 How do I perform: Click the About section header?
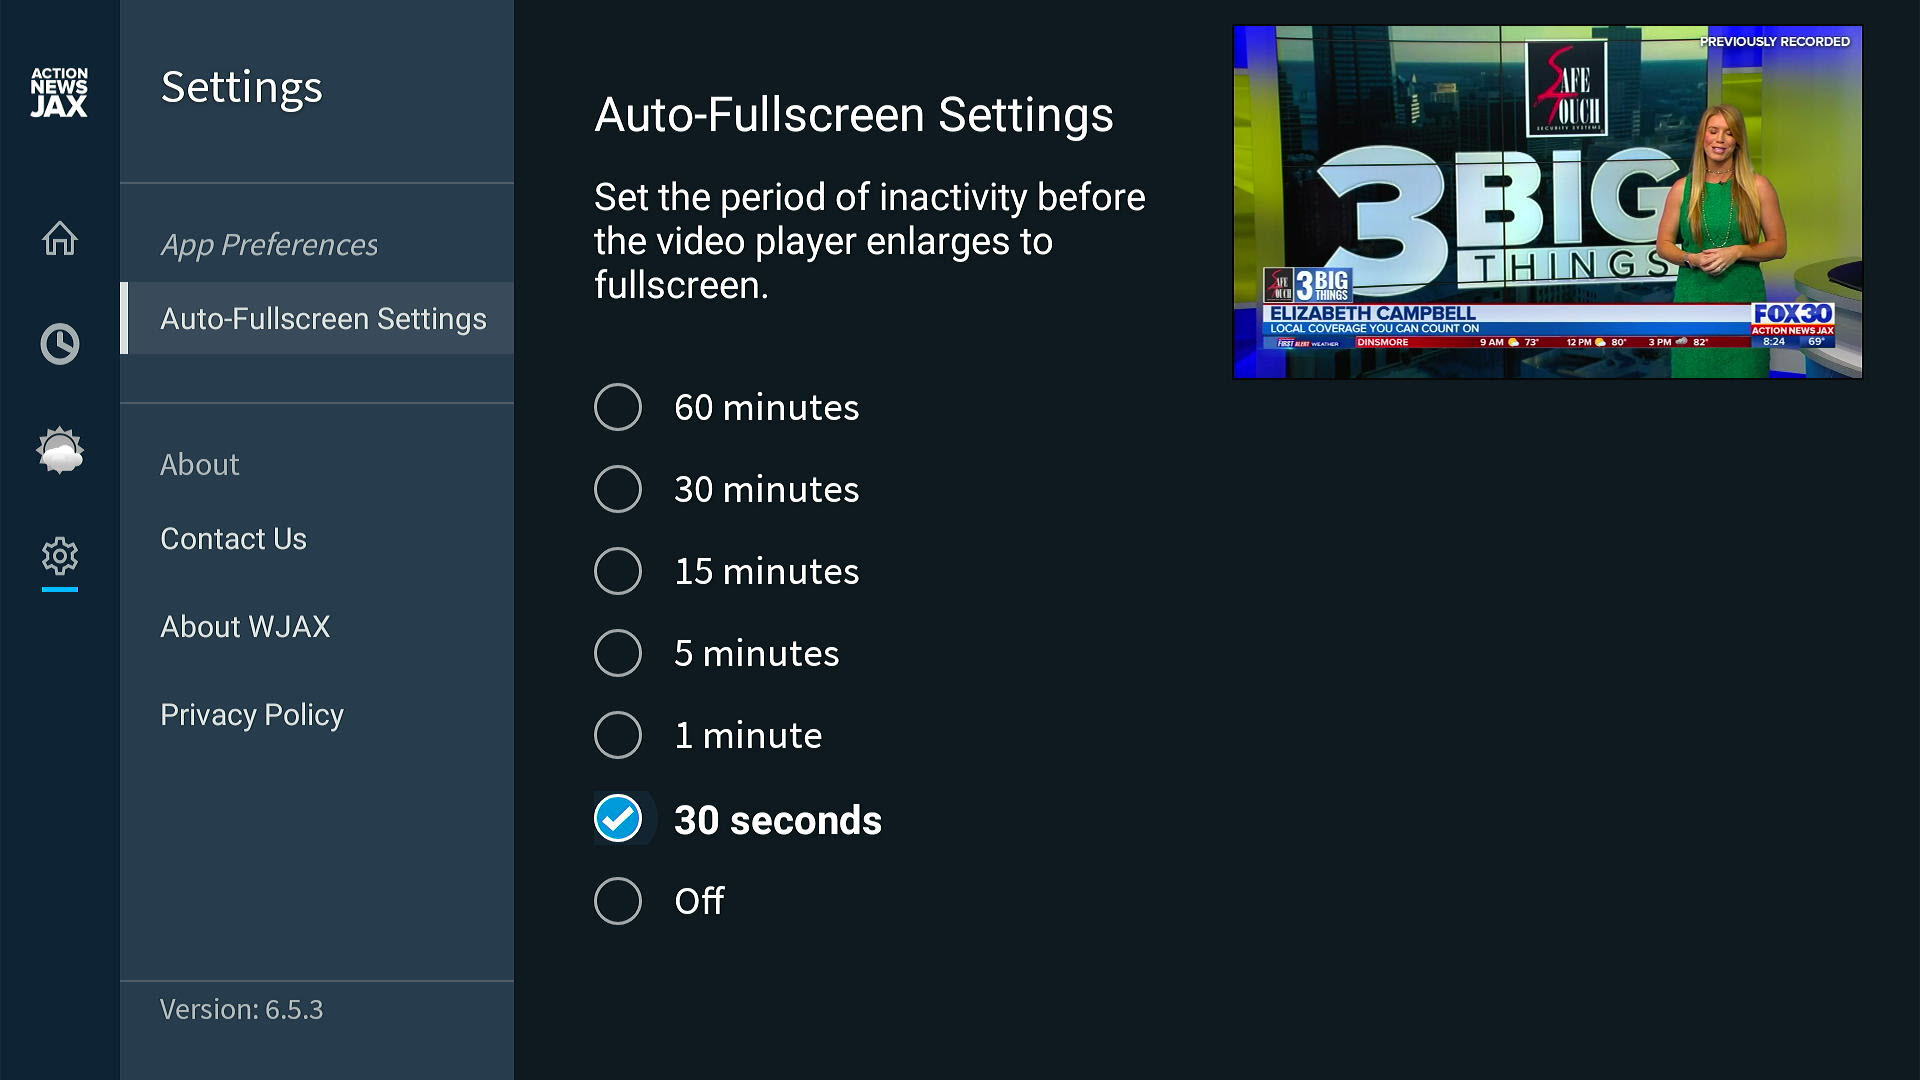click(200, 465)
